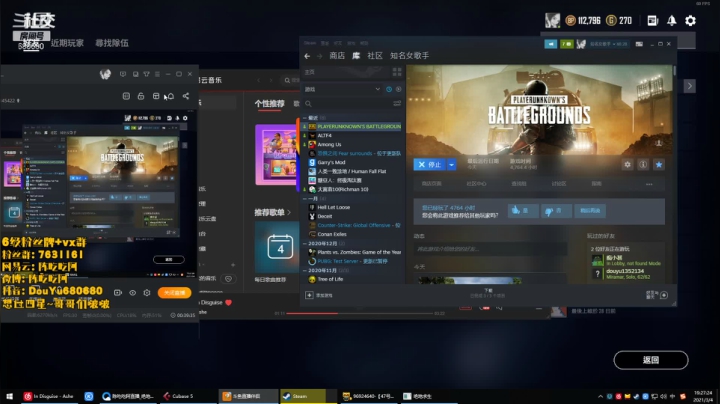Click the camera icon in streaming app
This screenshot has width=720, height=404.
(118, 292)
